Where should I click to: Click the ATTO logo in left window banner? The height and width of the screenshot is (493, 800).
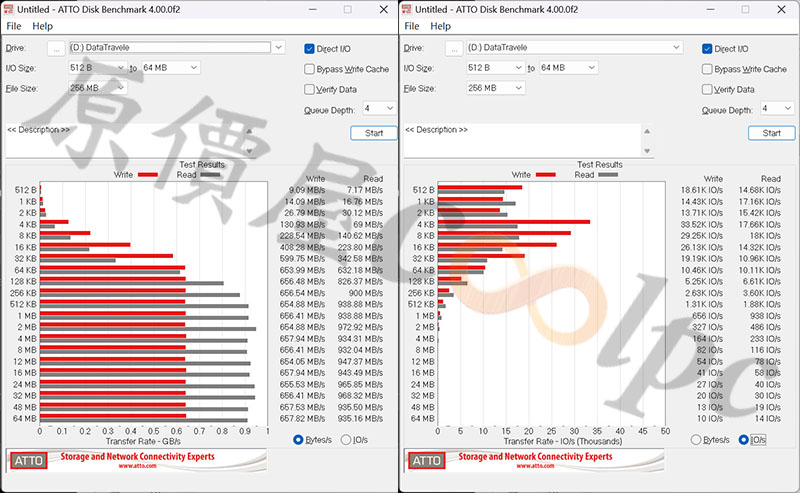pos(29,460)
